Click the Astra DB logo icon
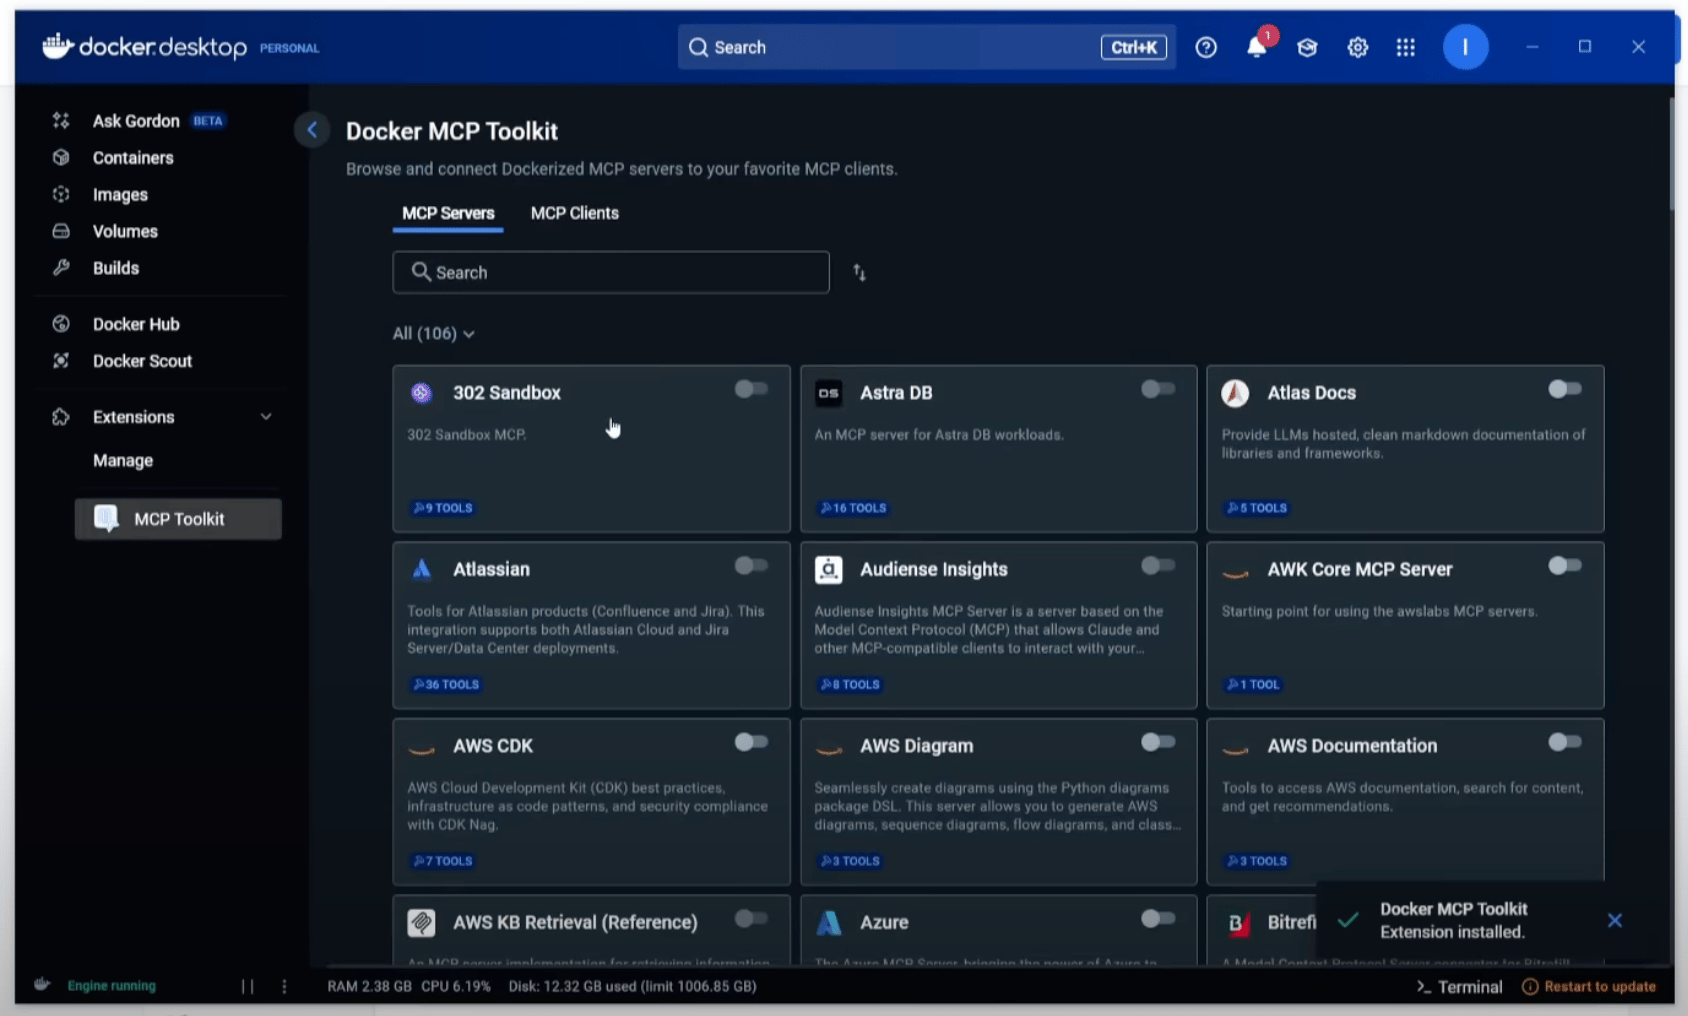This screenshot has height=1016, width=1688. pos(829,393)
